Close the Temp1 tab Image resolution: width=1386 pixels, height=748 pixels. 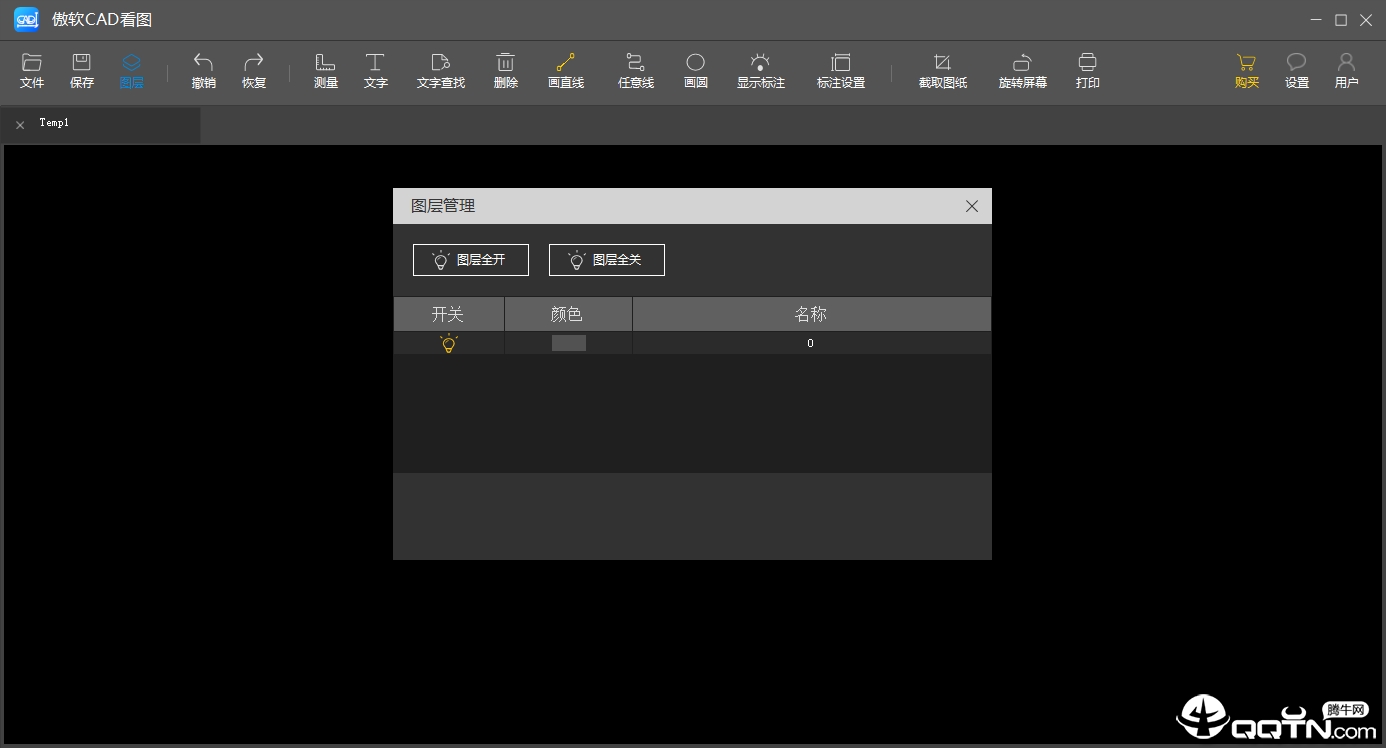[20, 125]
